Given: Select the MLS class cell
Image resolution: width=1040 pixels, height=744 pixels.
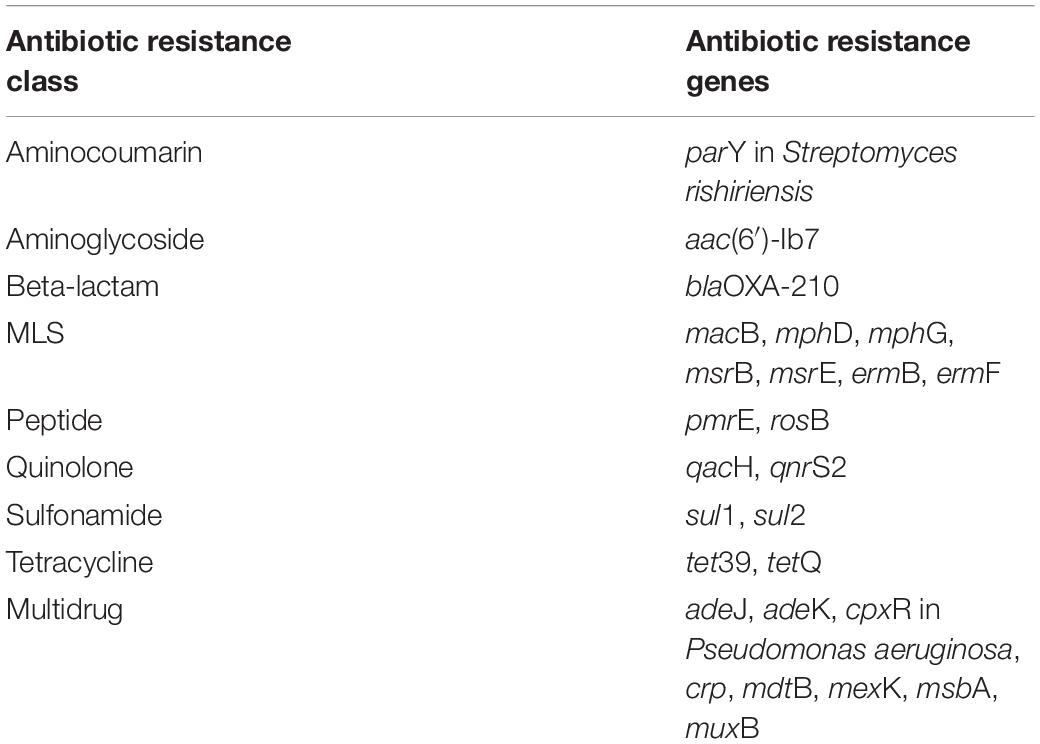Looking at the screenshot, I should 35,333.
